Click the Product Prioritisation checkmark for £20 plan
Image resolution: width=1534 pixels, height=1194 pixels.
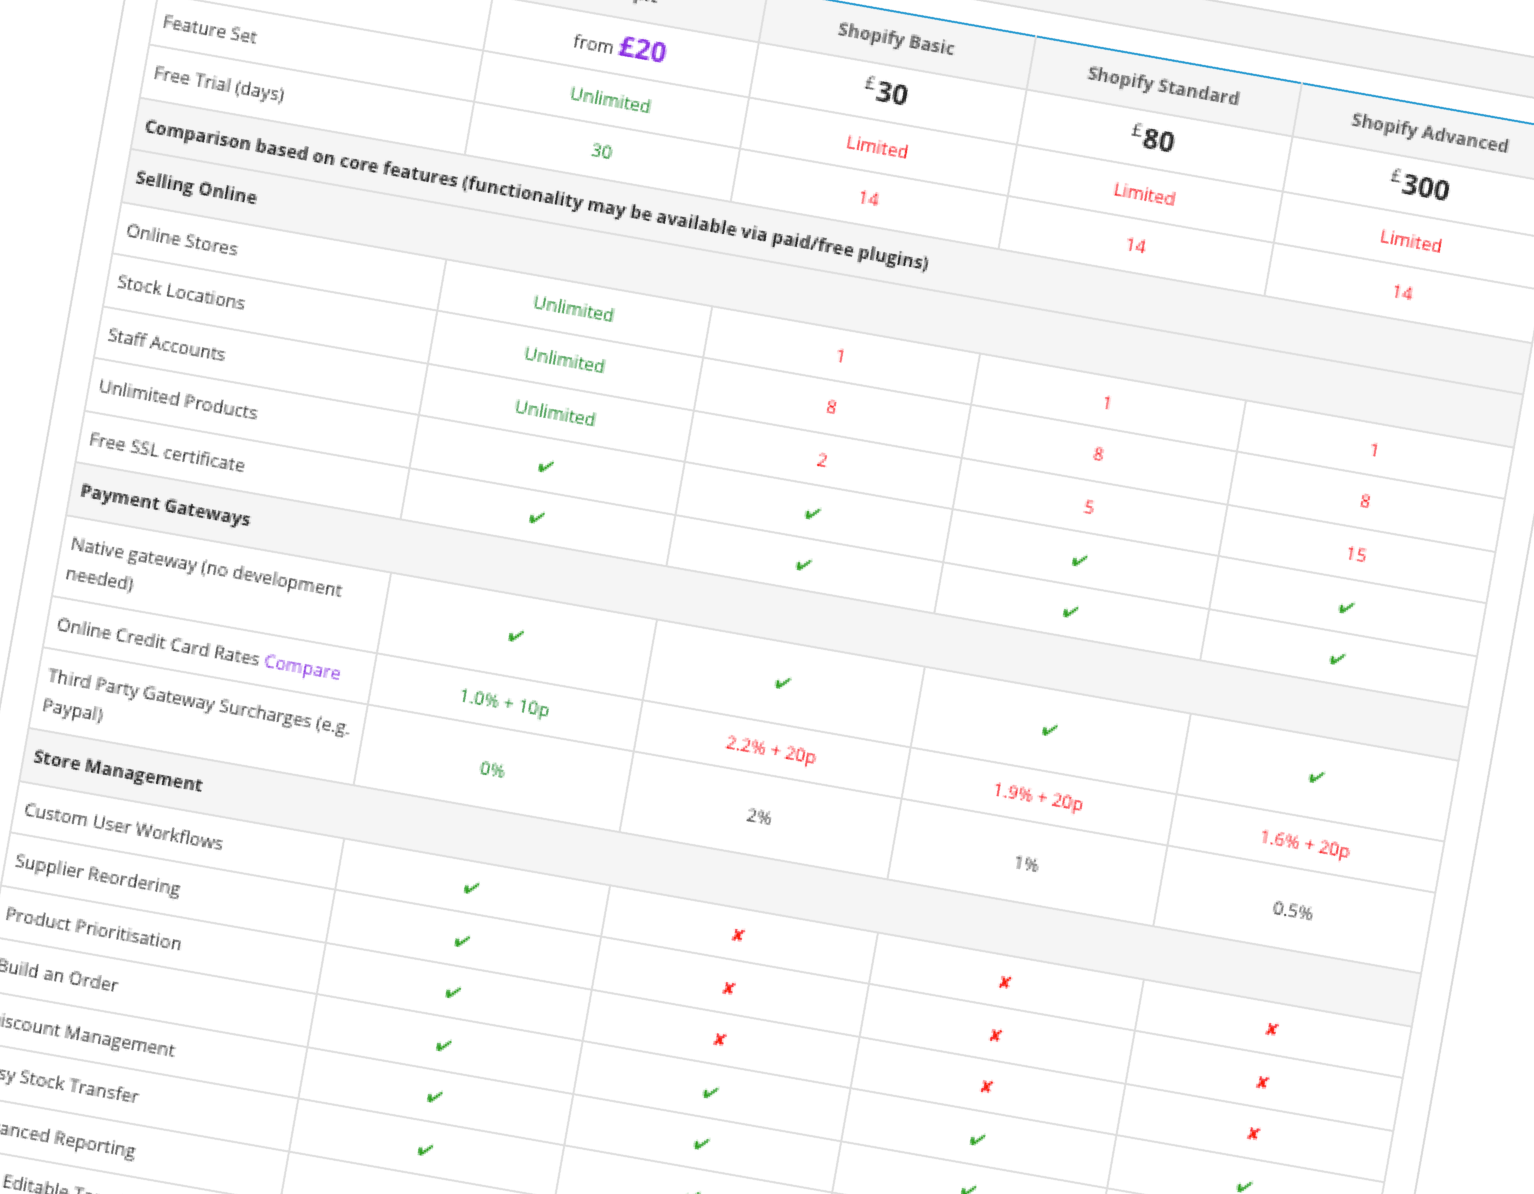click(453, 993)
